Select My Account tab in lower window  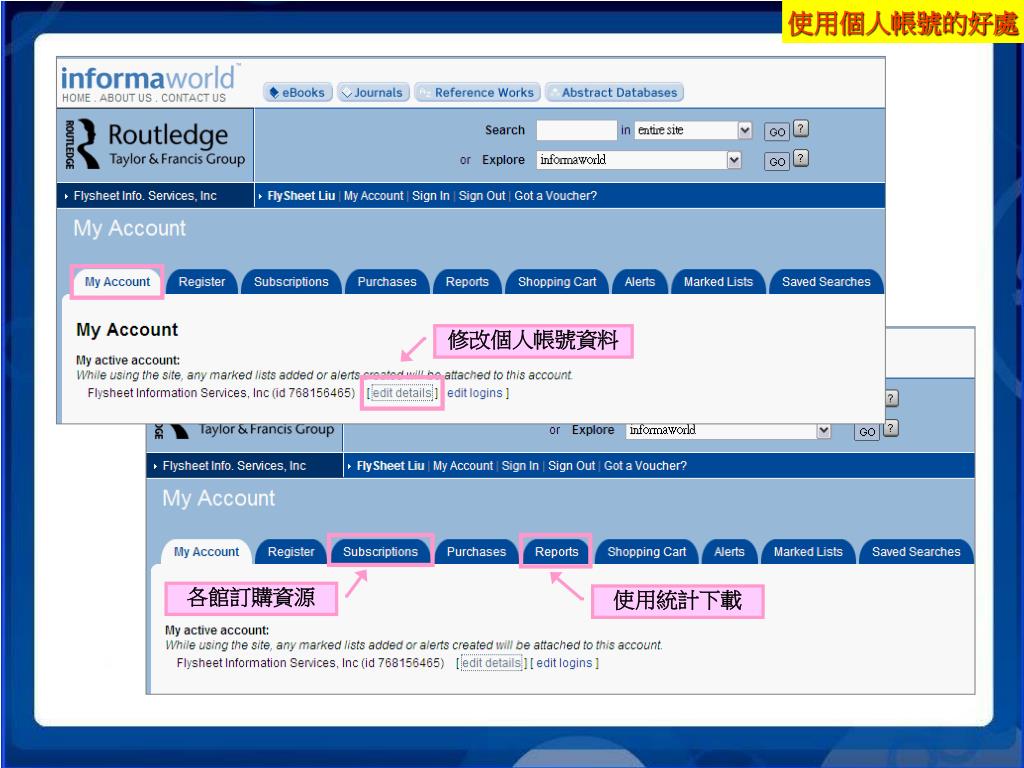click(x=206, y=552)
